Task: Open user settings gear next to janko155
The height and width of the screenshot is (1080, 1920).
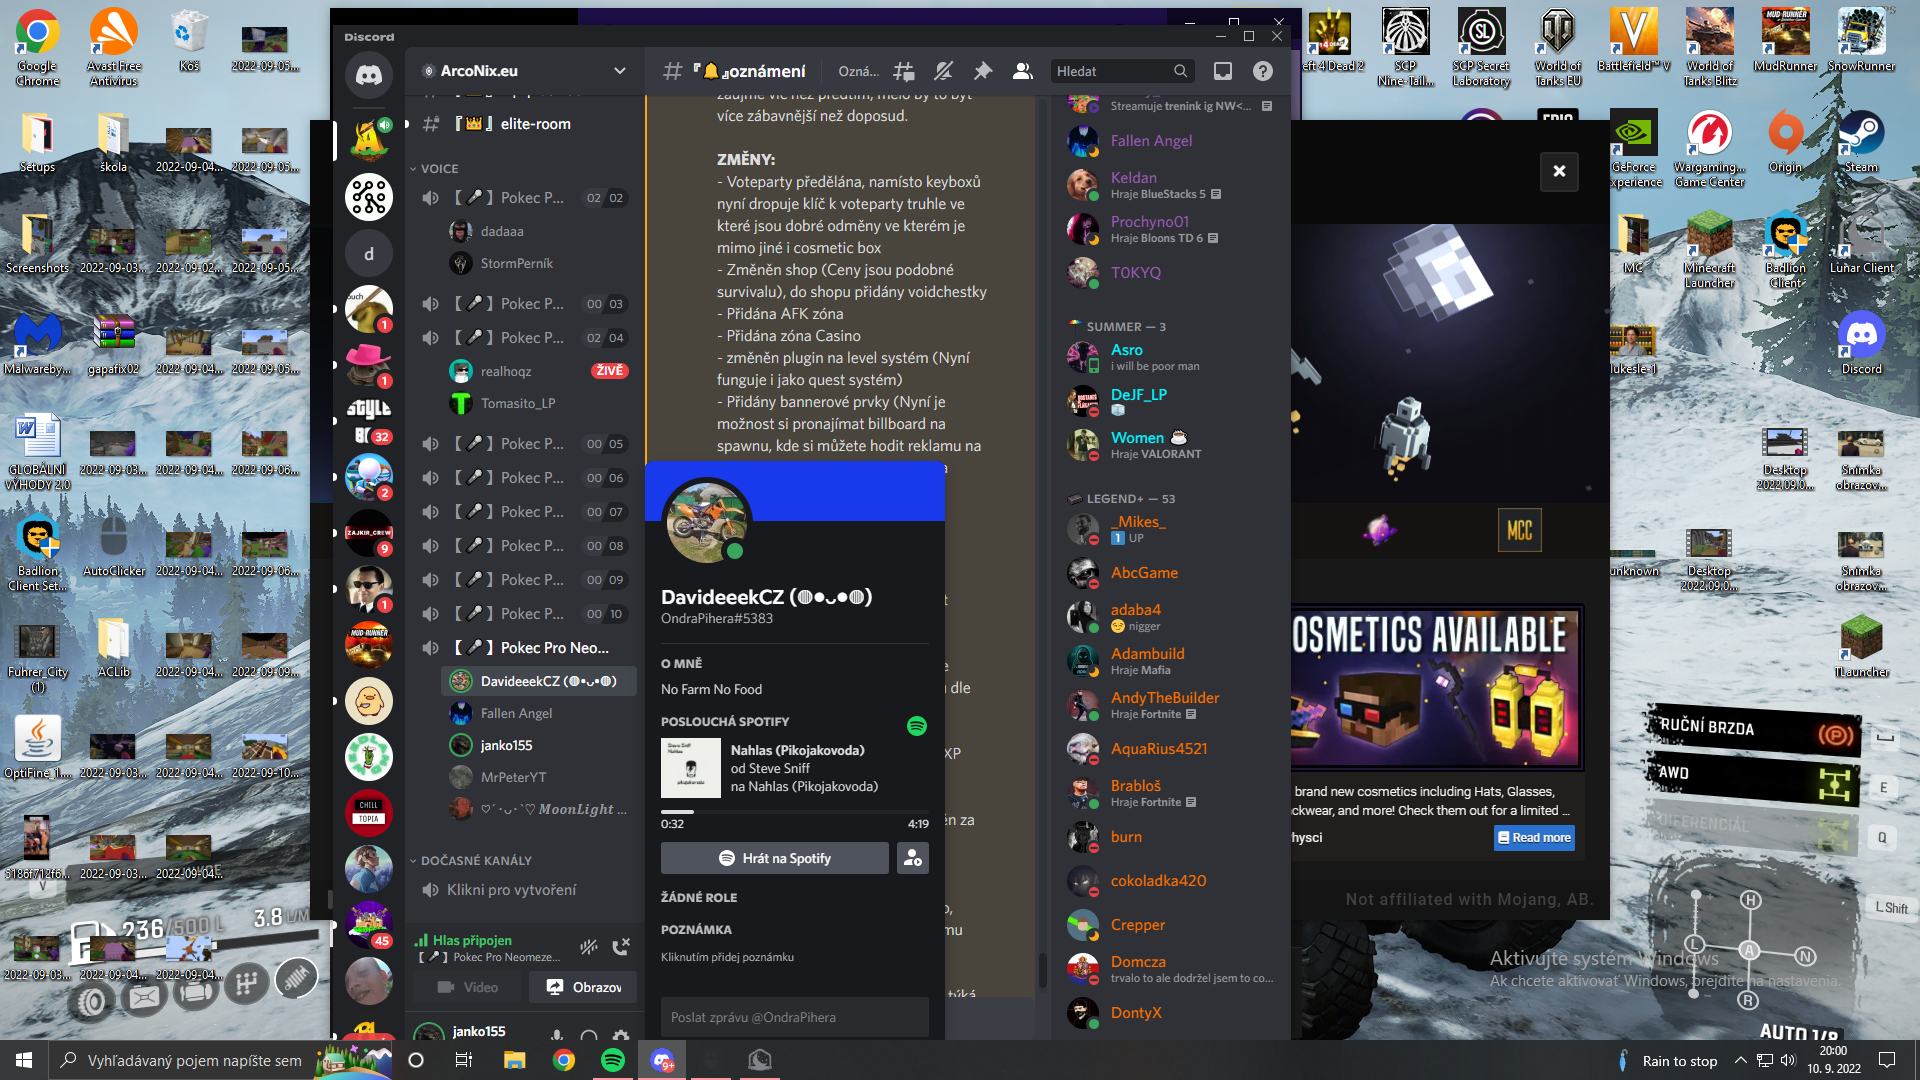Action: coord(621,1036)
